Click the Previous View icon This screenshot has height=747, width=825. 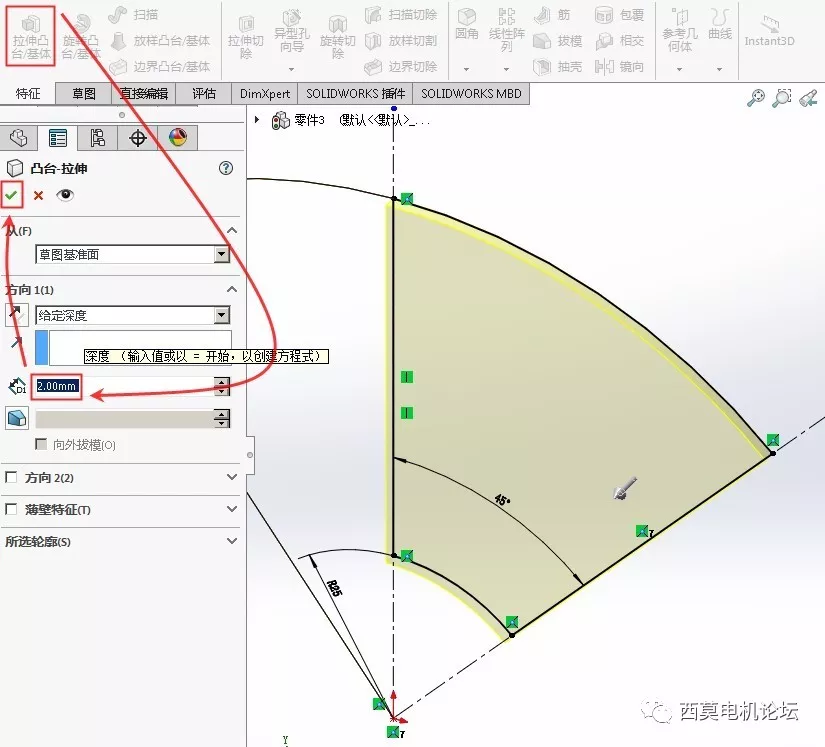(808, 98)
